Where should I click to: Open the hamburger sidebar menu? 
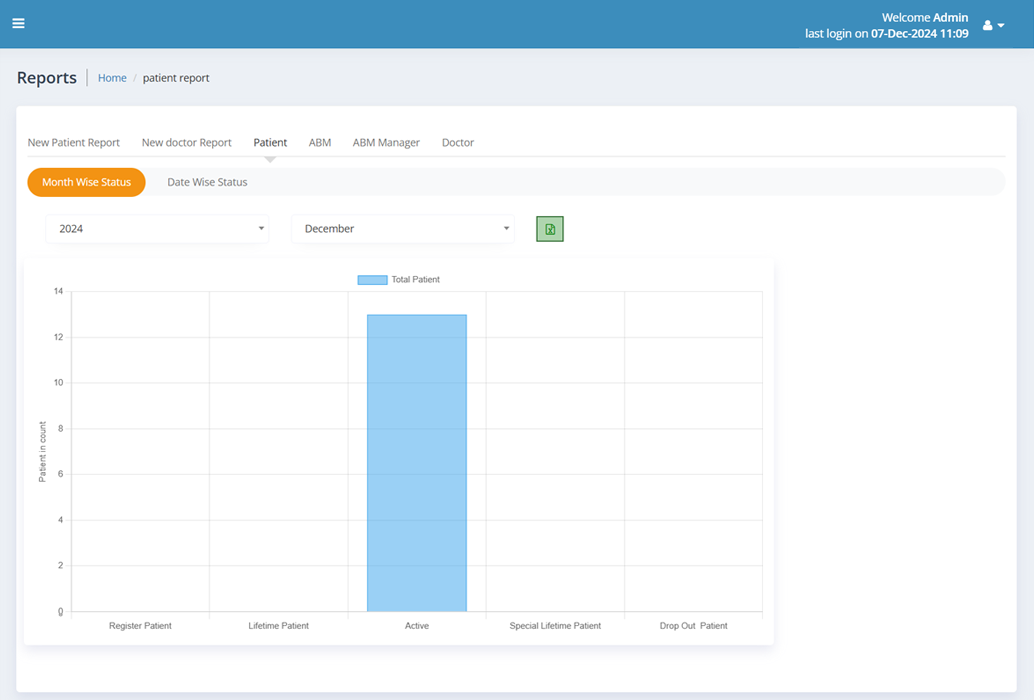[x=18, y=24]
